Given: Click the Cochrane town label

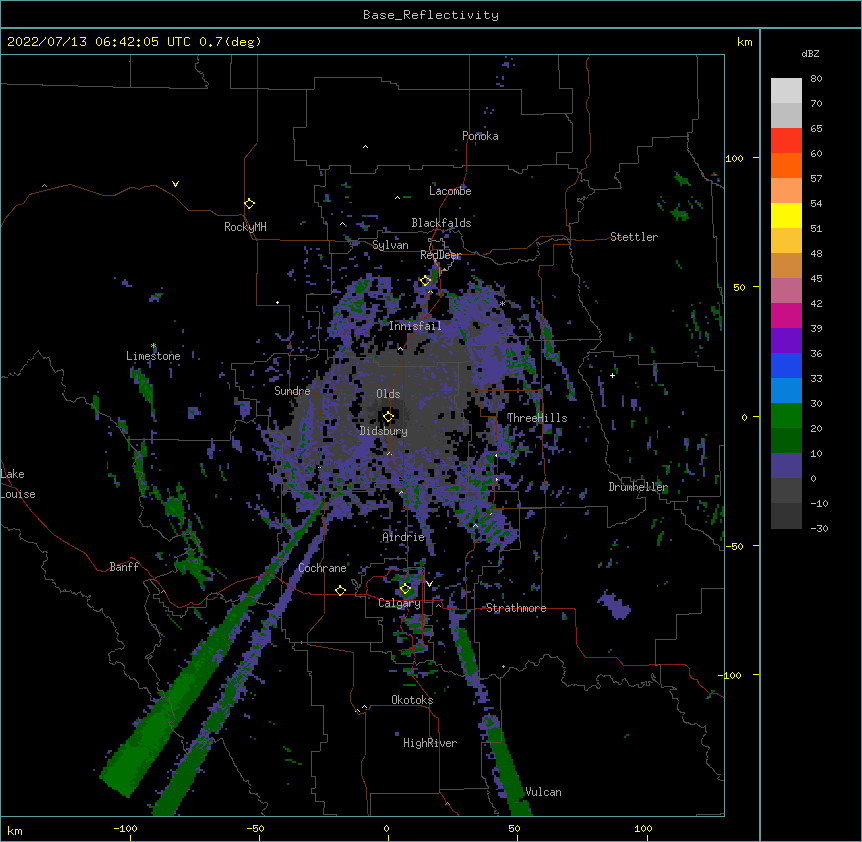Looking at the screenshot, I should coord(322,568).
